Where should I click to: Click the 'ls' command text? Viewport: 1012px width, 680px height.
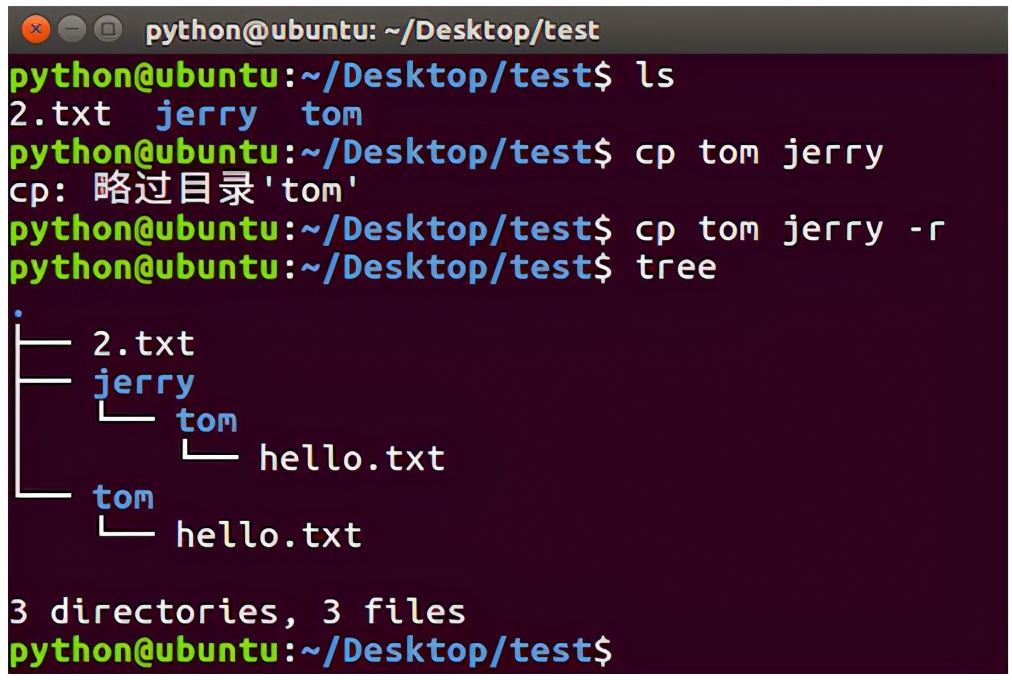655,75
